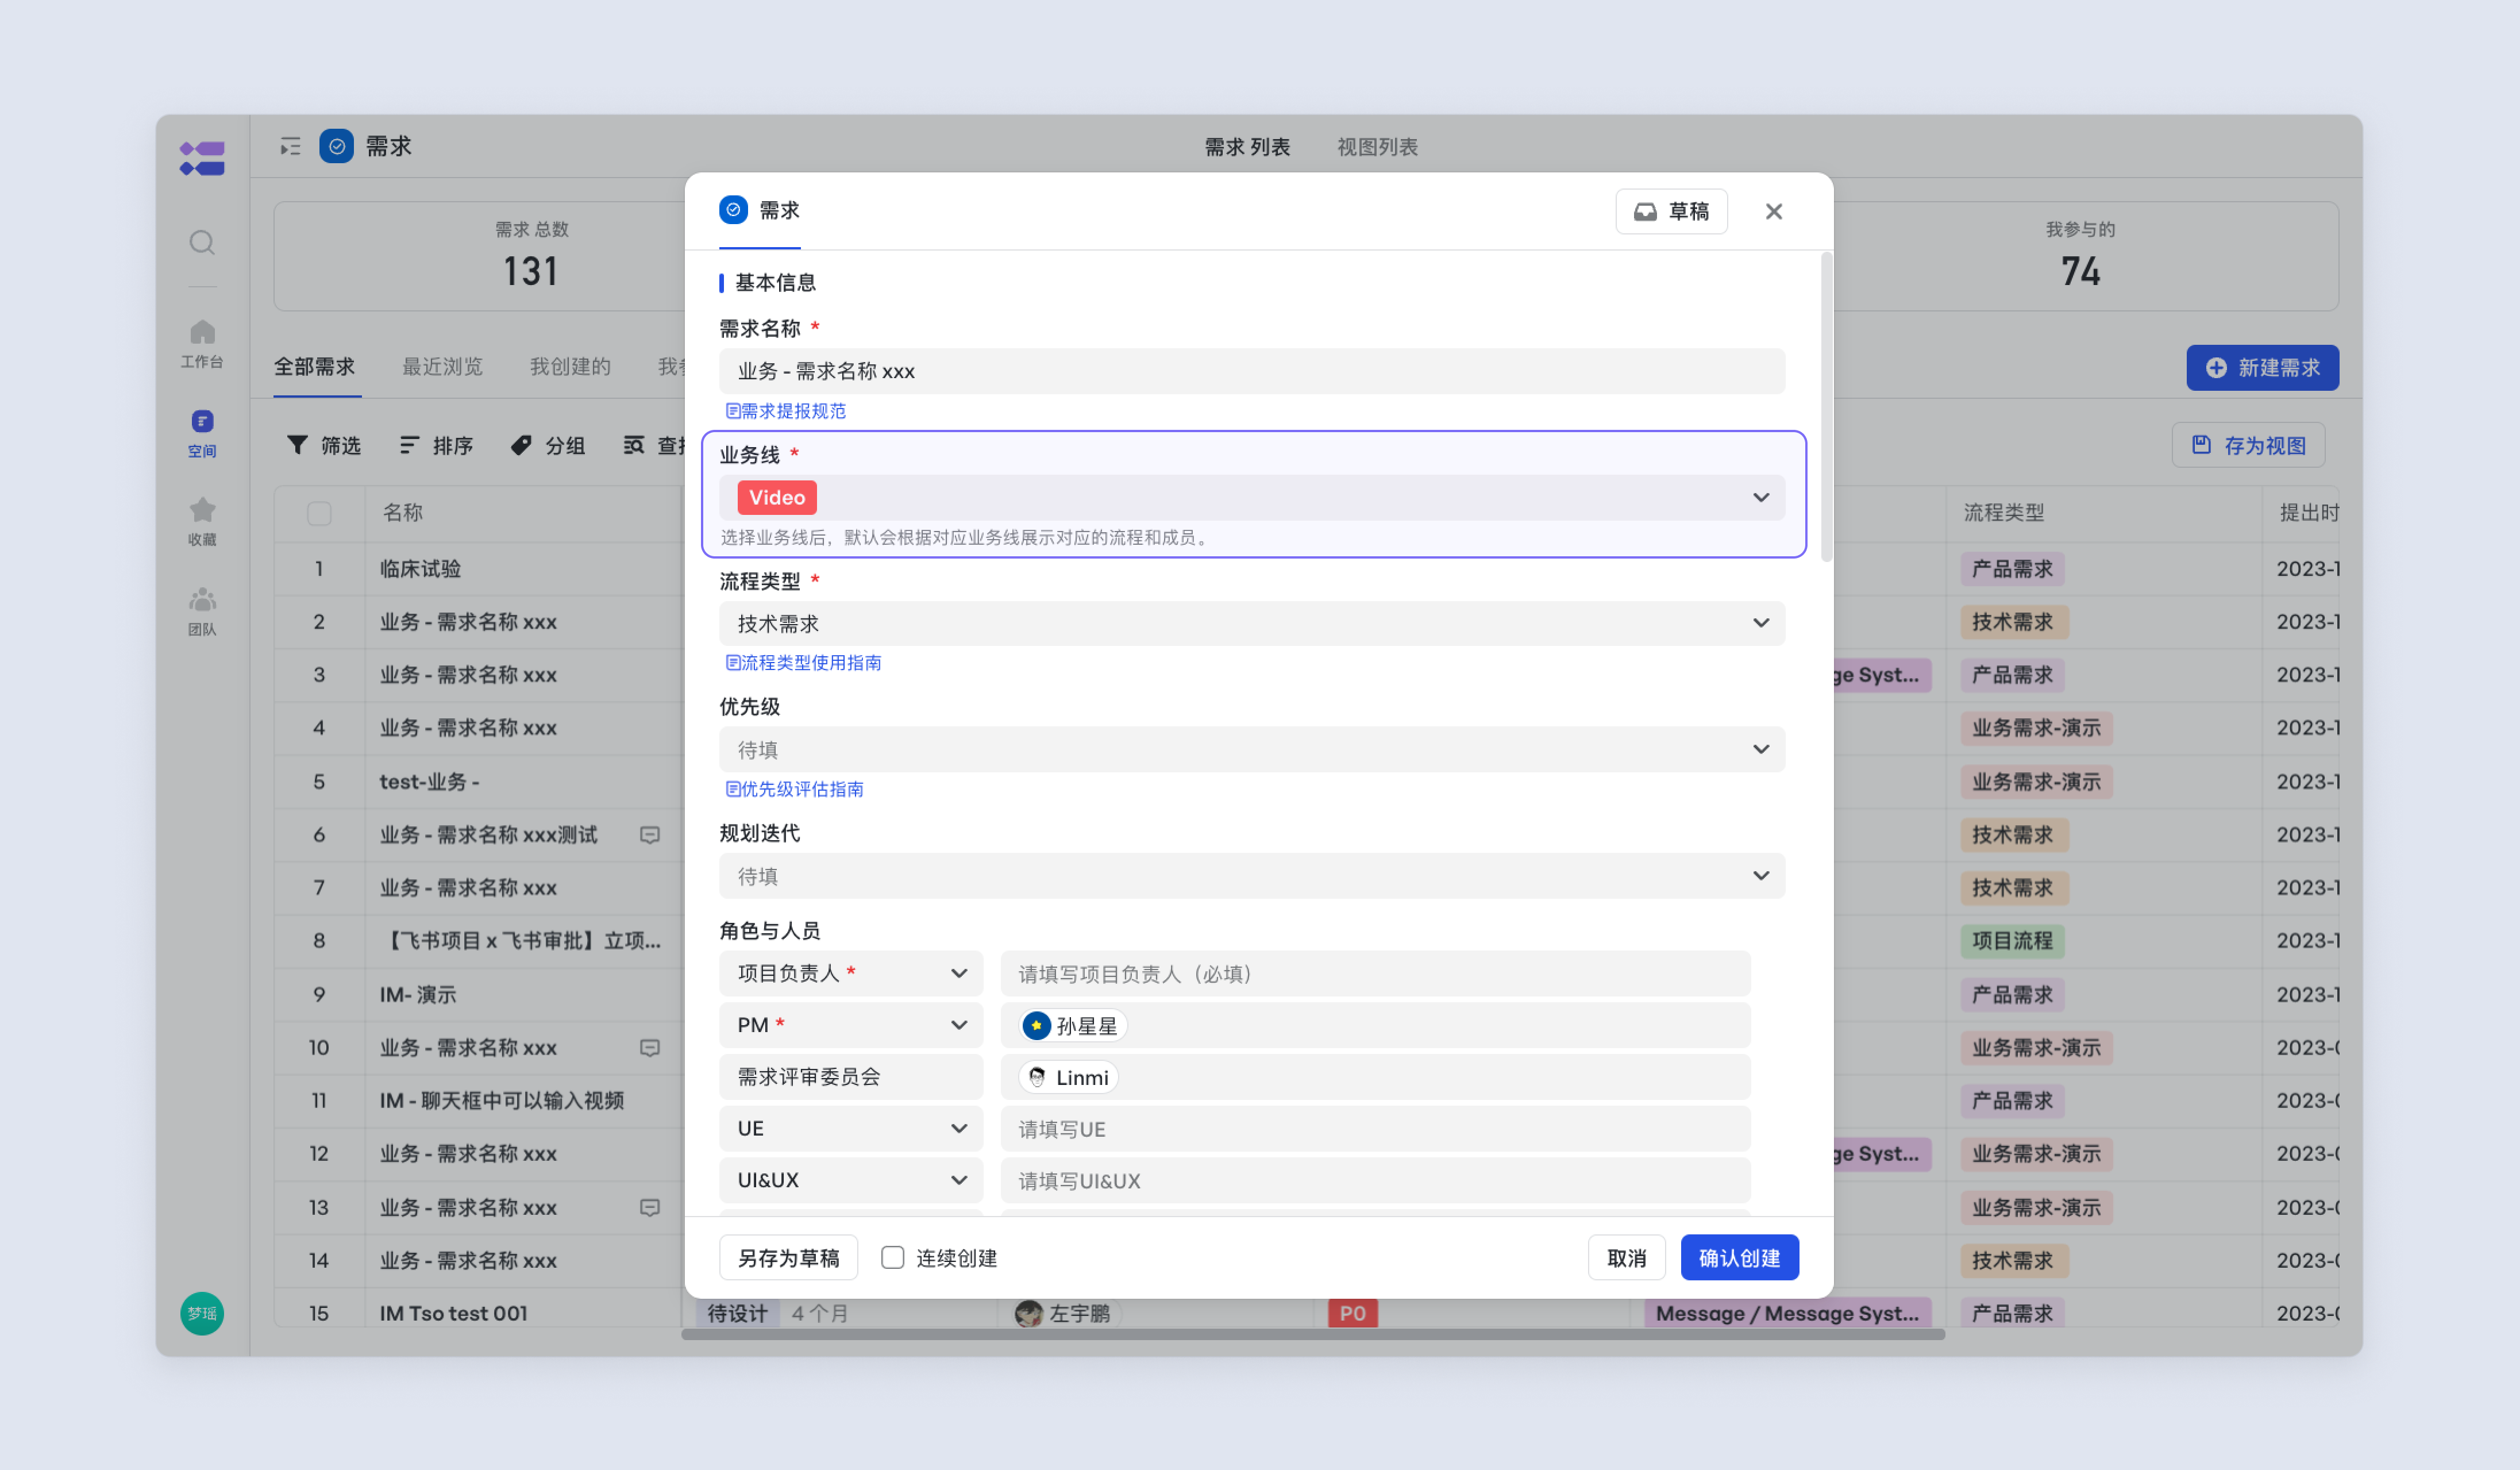Click the comment icon on row 6
The width and height of the screenshot is (2520, 1470).
point(650,834)
